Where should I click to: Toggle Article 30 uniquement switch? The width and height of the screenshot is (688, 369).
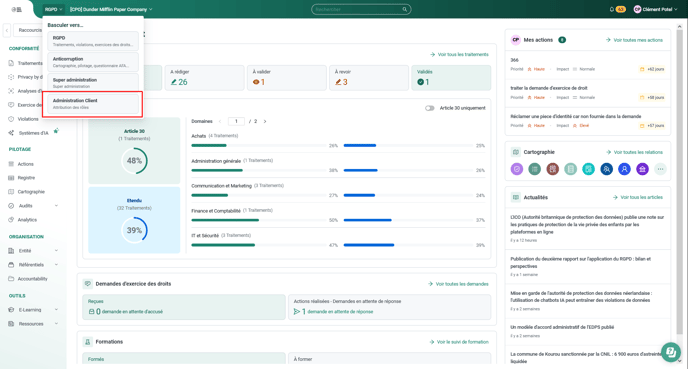point(430,108)
